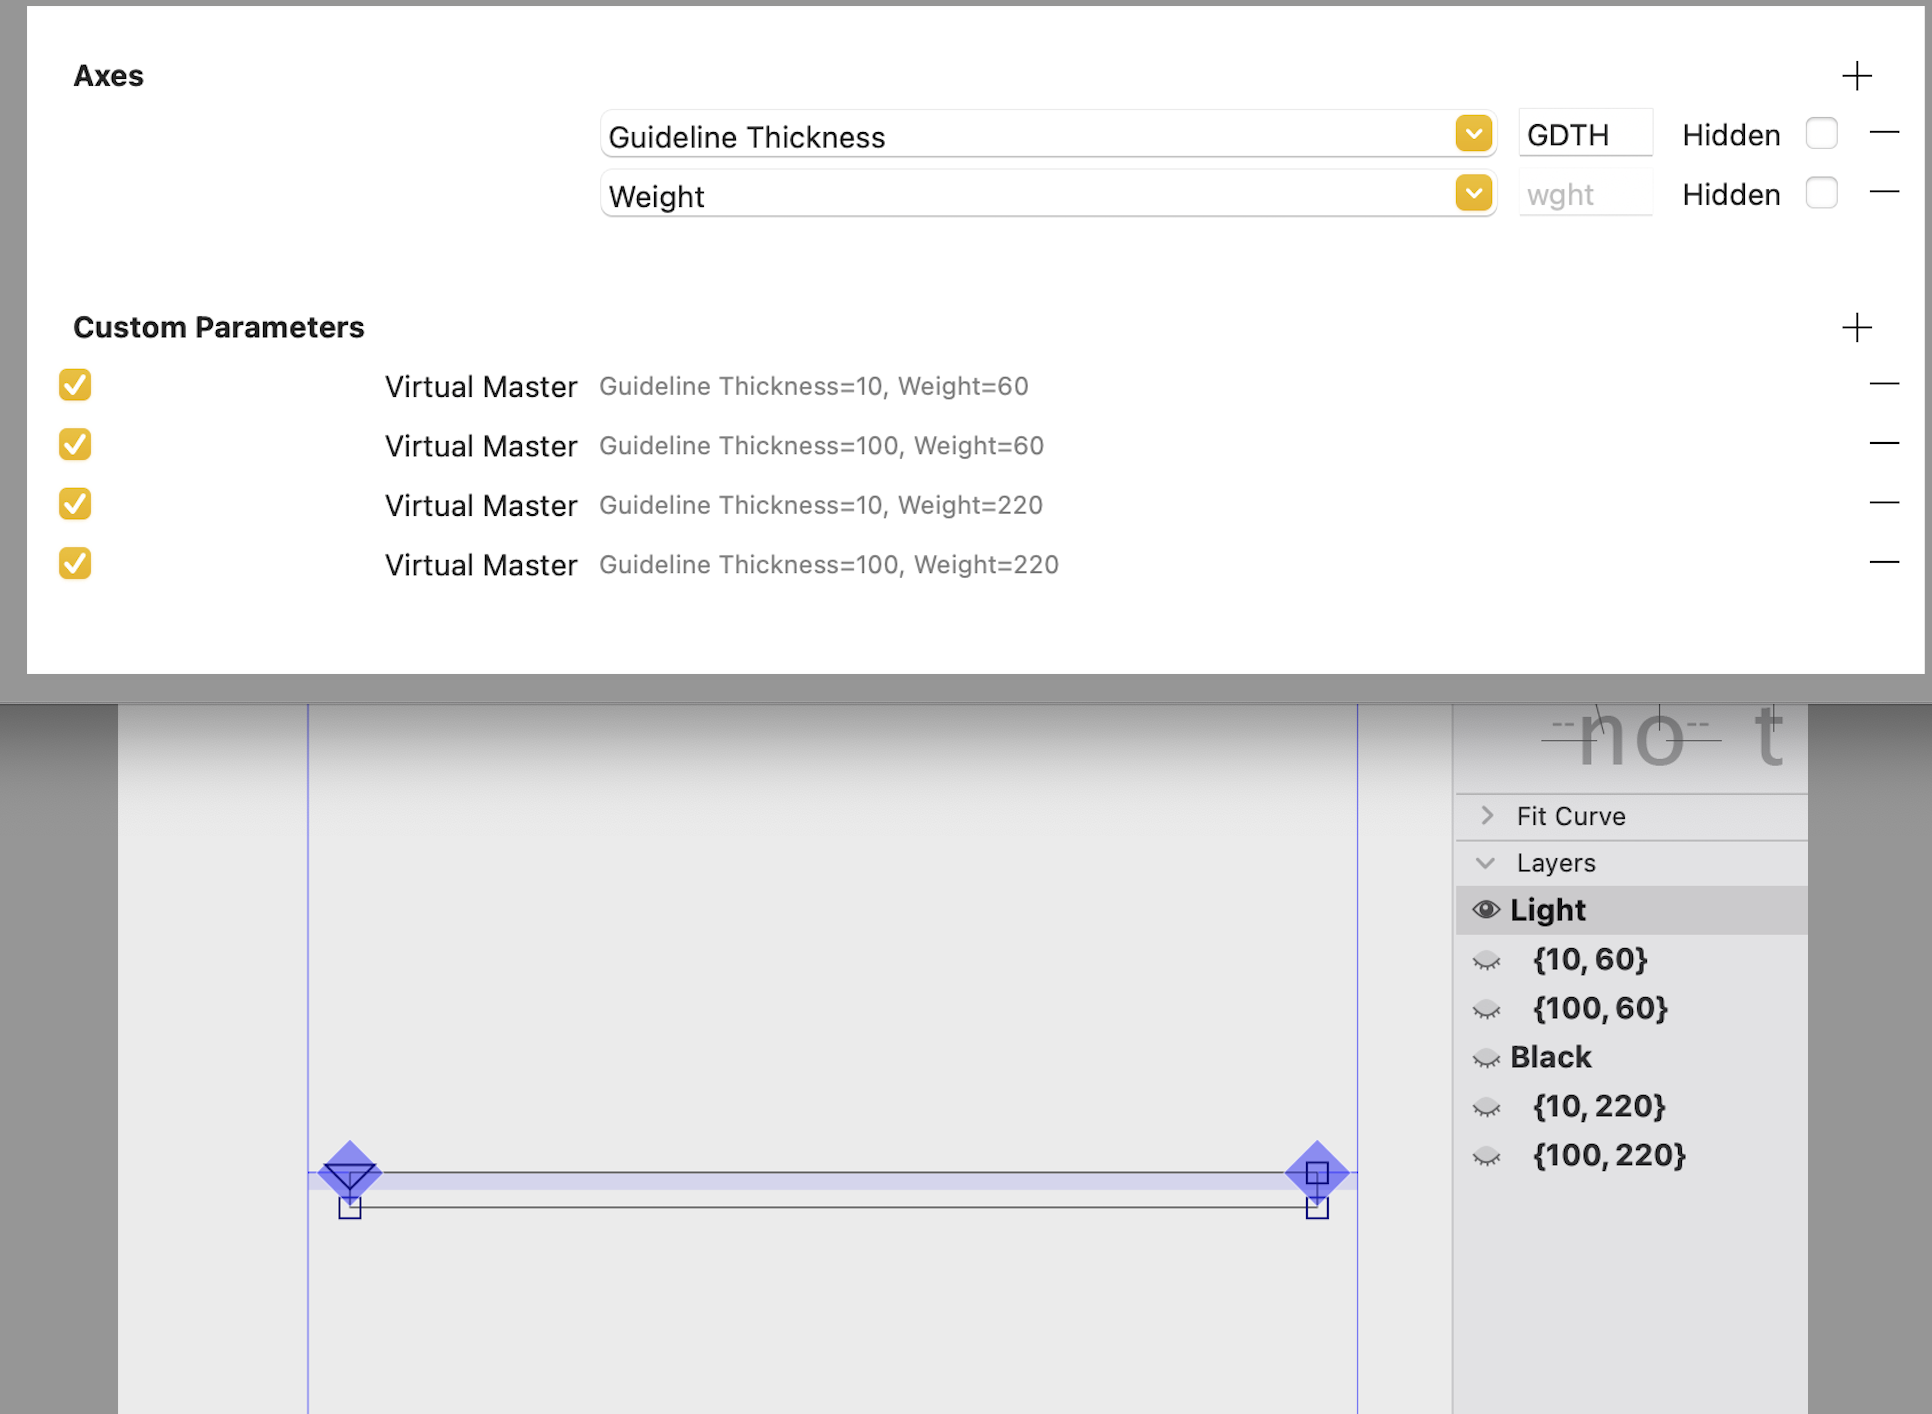The width and height of the screenshot is (1932, 1414).
Task: Show the {10, 60} layer
Action: click(1487, 960)
